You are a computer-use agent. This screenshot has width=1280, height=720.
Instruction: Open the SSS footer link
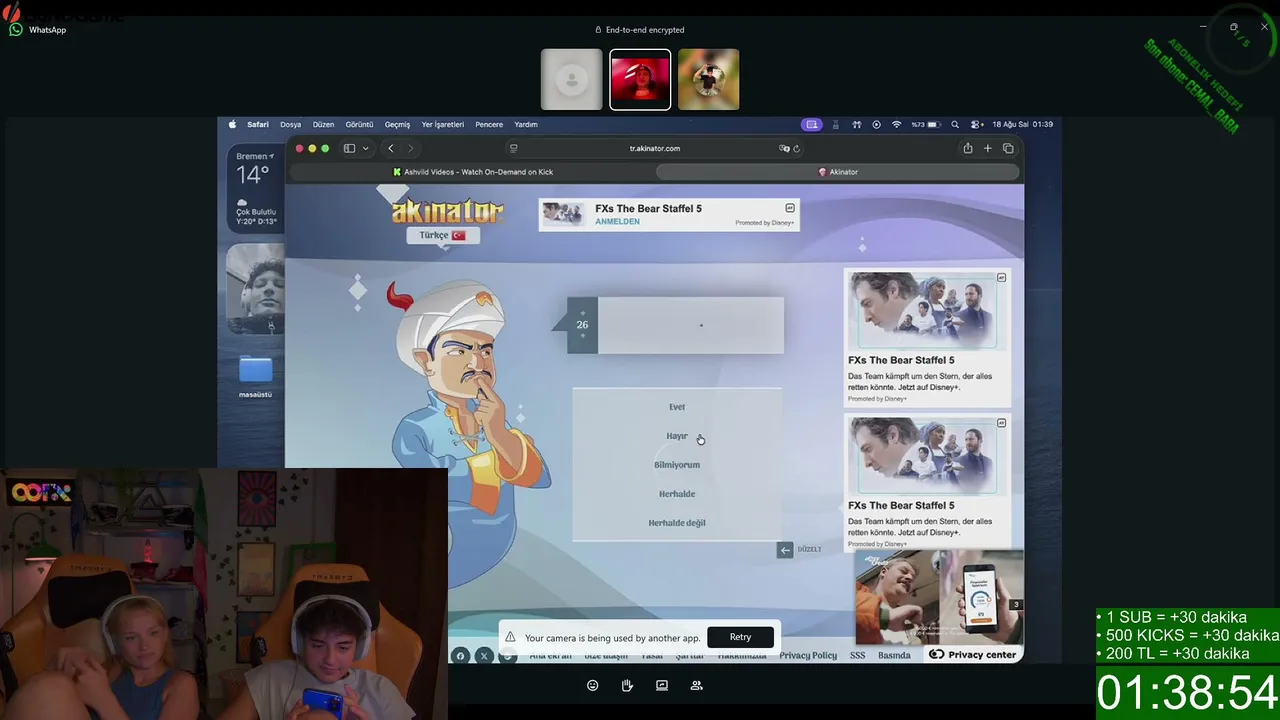click(x=857, y=656)
